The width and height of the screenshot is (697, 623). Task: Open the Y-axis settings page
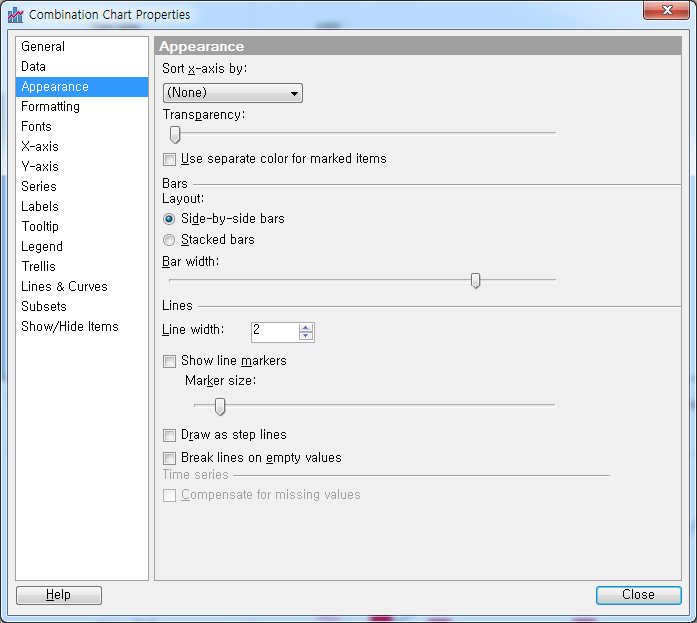(x=82, y=167)
